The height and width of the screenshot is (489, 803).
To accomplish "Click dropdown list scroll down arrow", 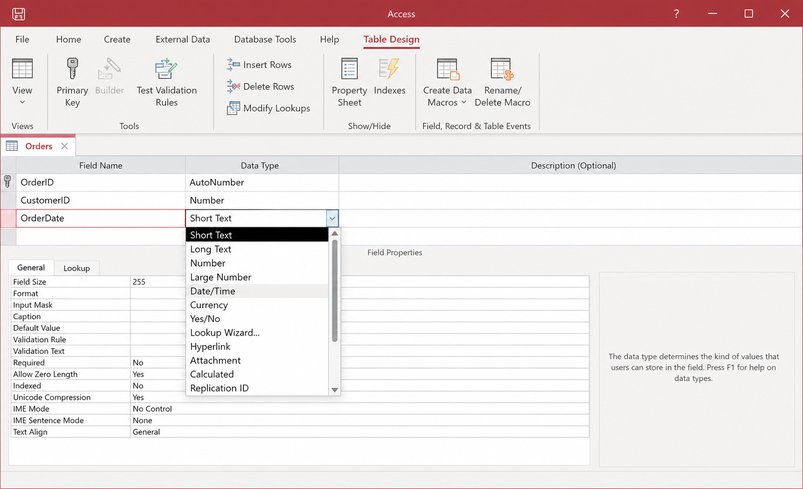I will tap(334, 390).
